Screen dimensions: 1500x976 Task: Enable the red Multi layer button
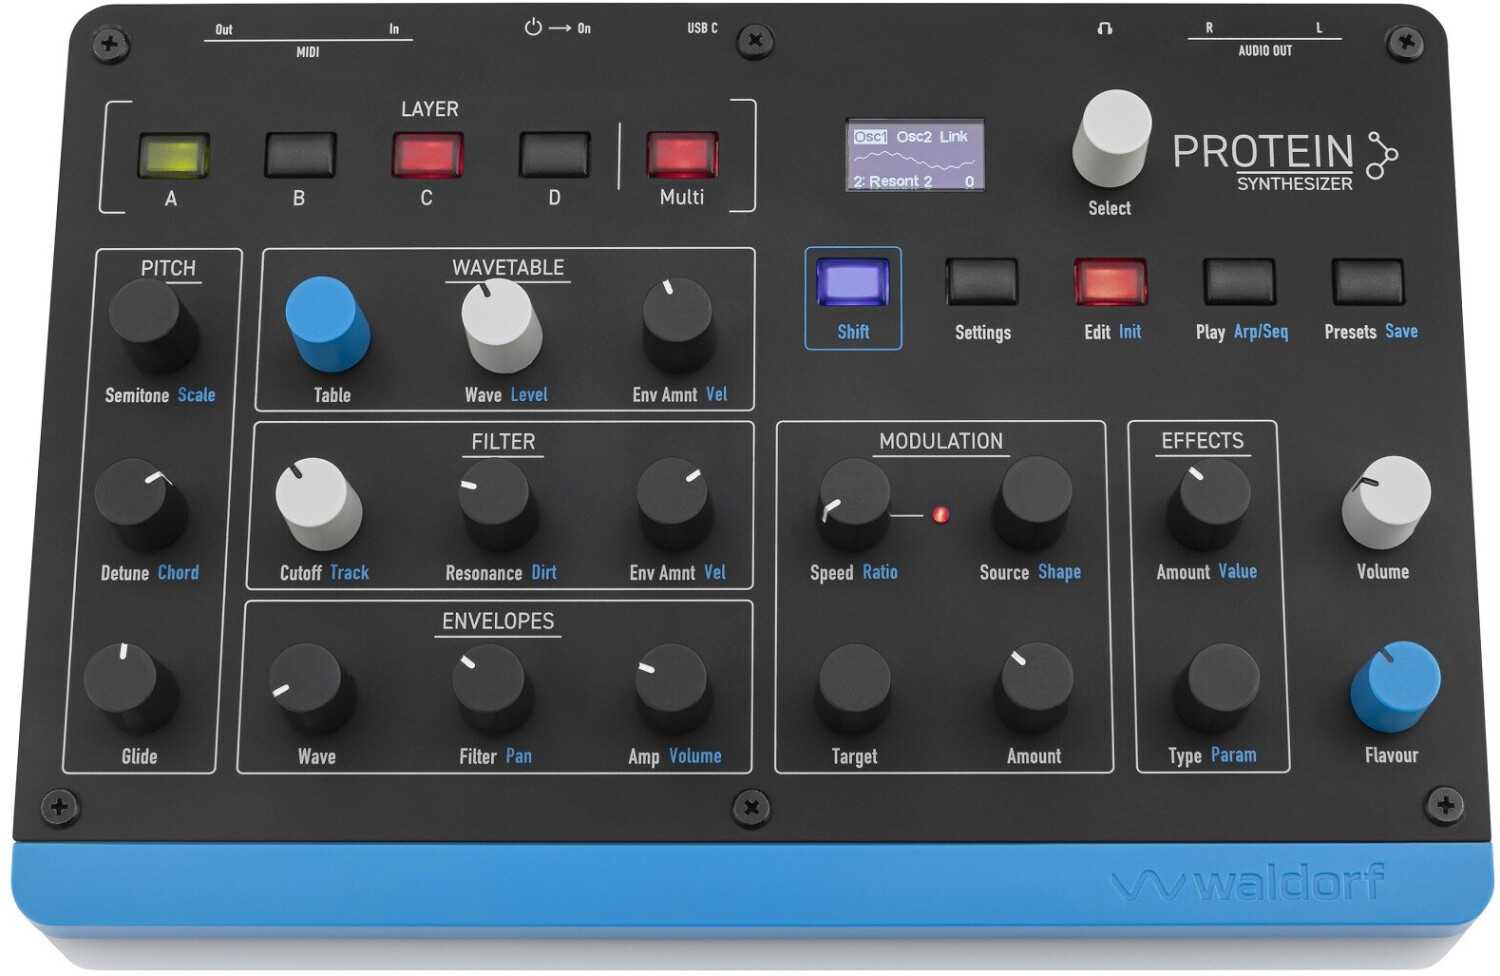click(x=682, y=155)
